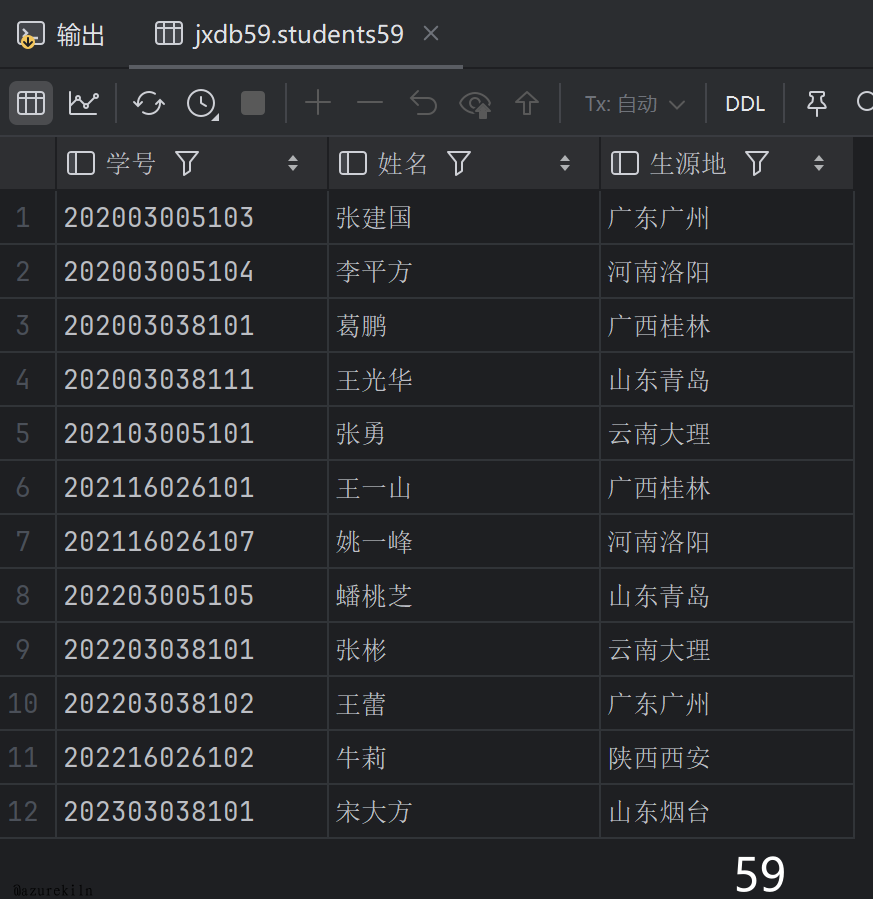Toggle the filter on the 学号 column
The width and height of the screenshot is (873, 899).
[x=187, y=163]
